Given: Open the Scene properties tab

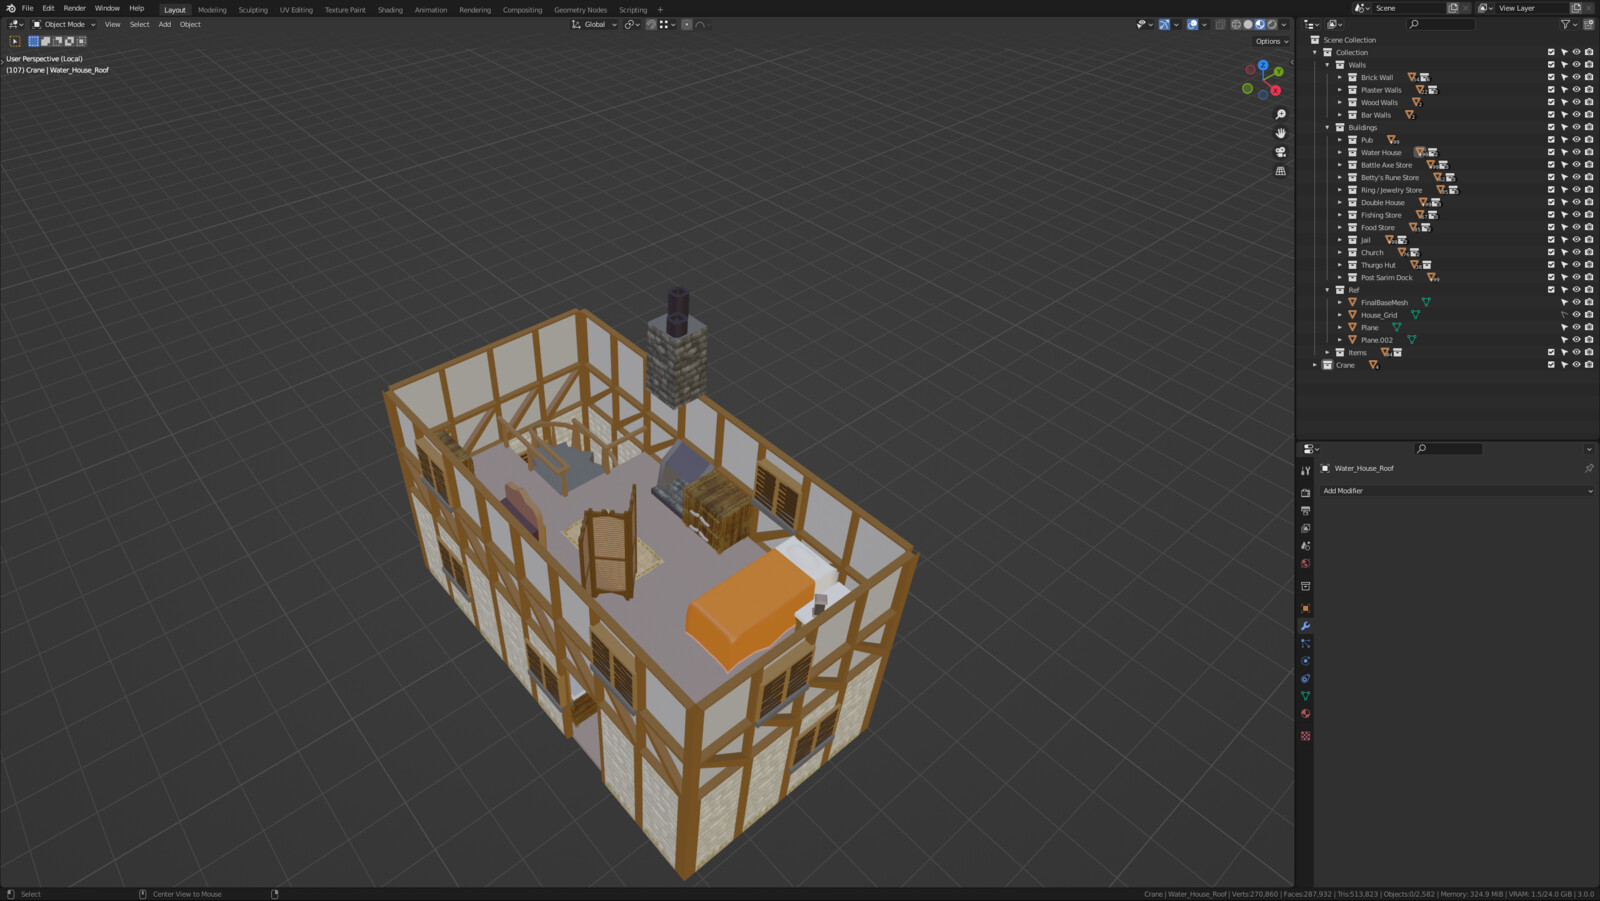Looking at the screenshot, I should pyautogui.click(x=1305, y=546).
